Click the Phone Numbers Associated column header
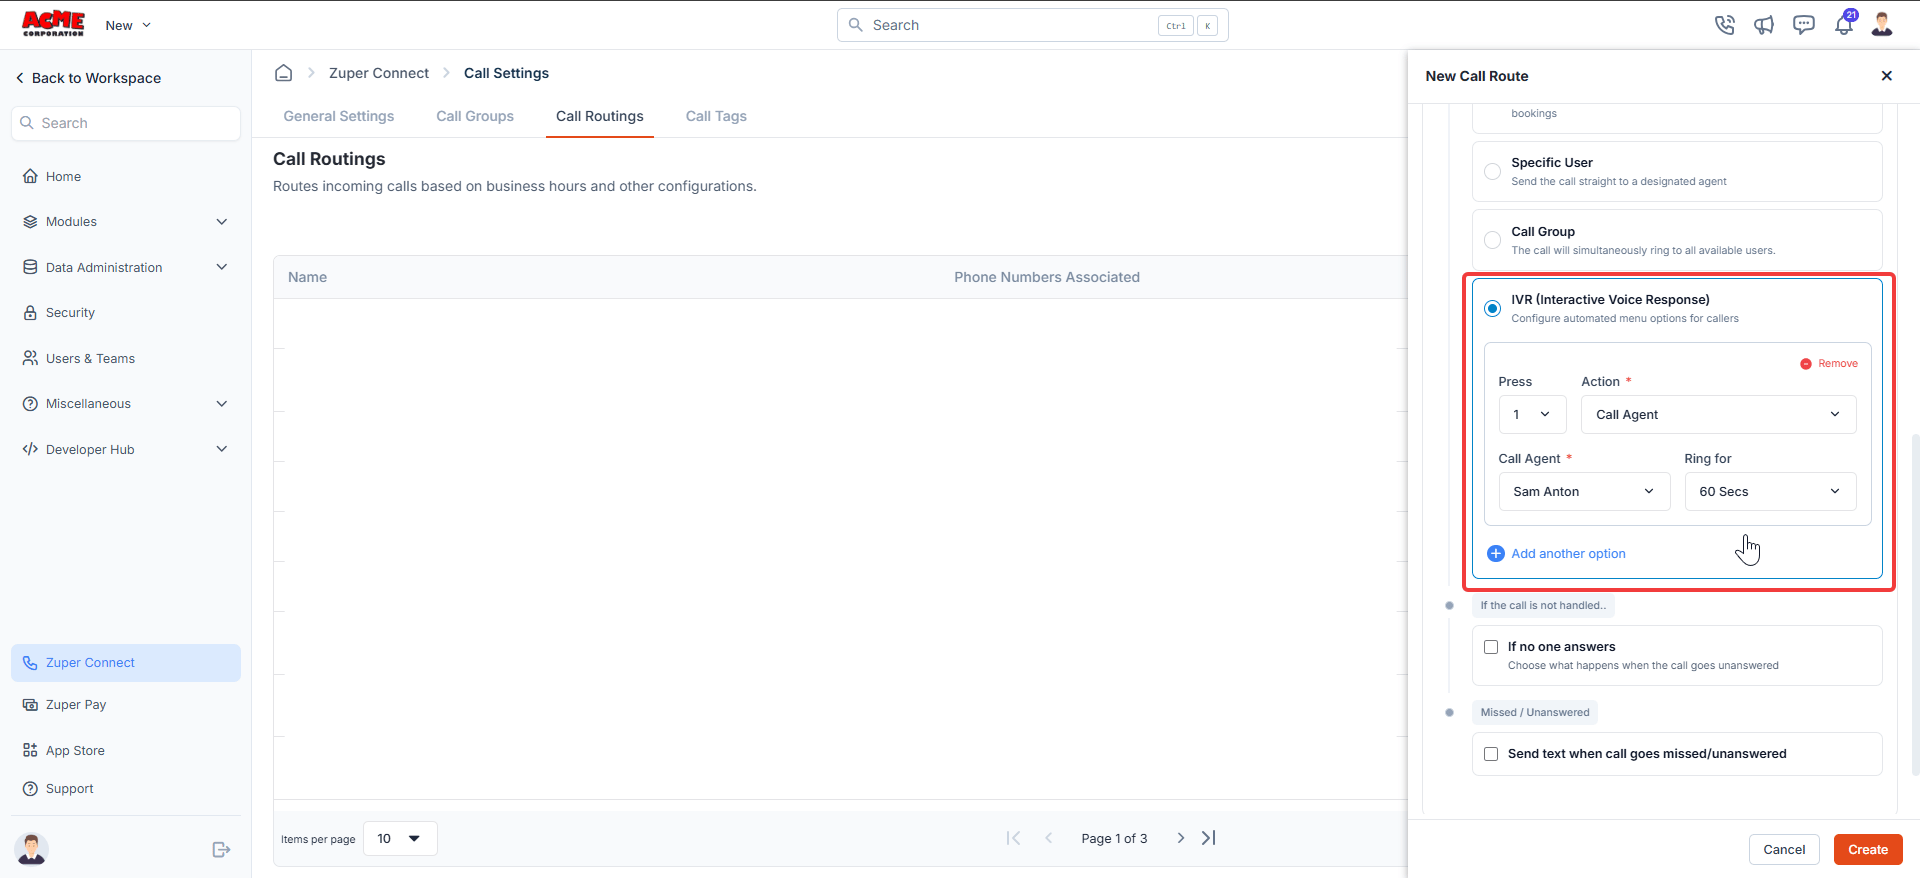This screenshot has height=878, width=1920. (1047, 277)
